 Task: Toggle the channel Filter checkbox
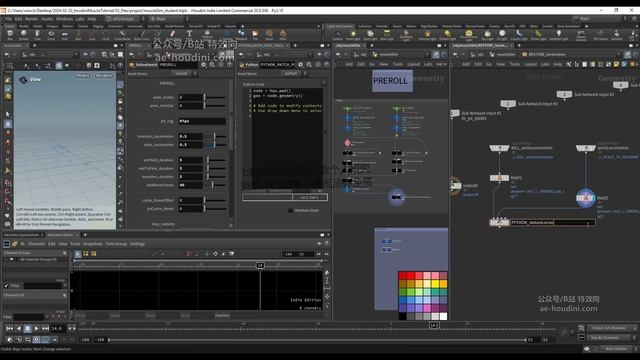(x=6, y=286)
